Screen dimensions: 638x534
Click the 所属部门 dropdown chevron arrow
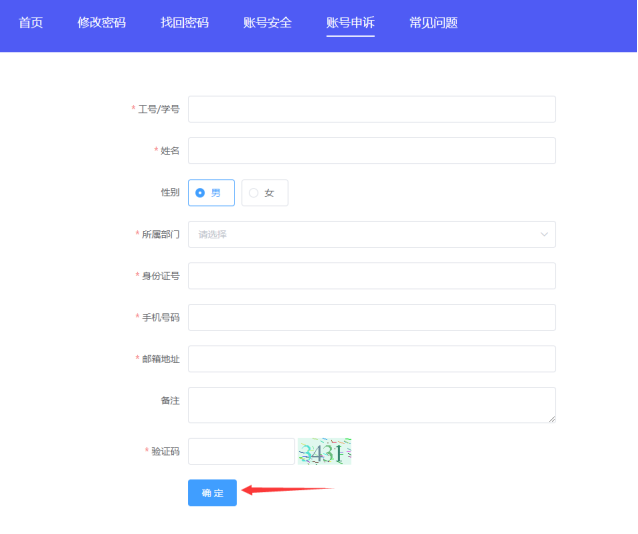(544, 234)
